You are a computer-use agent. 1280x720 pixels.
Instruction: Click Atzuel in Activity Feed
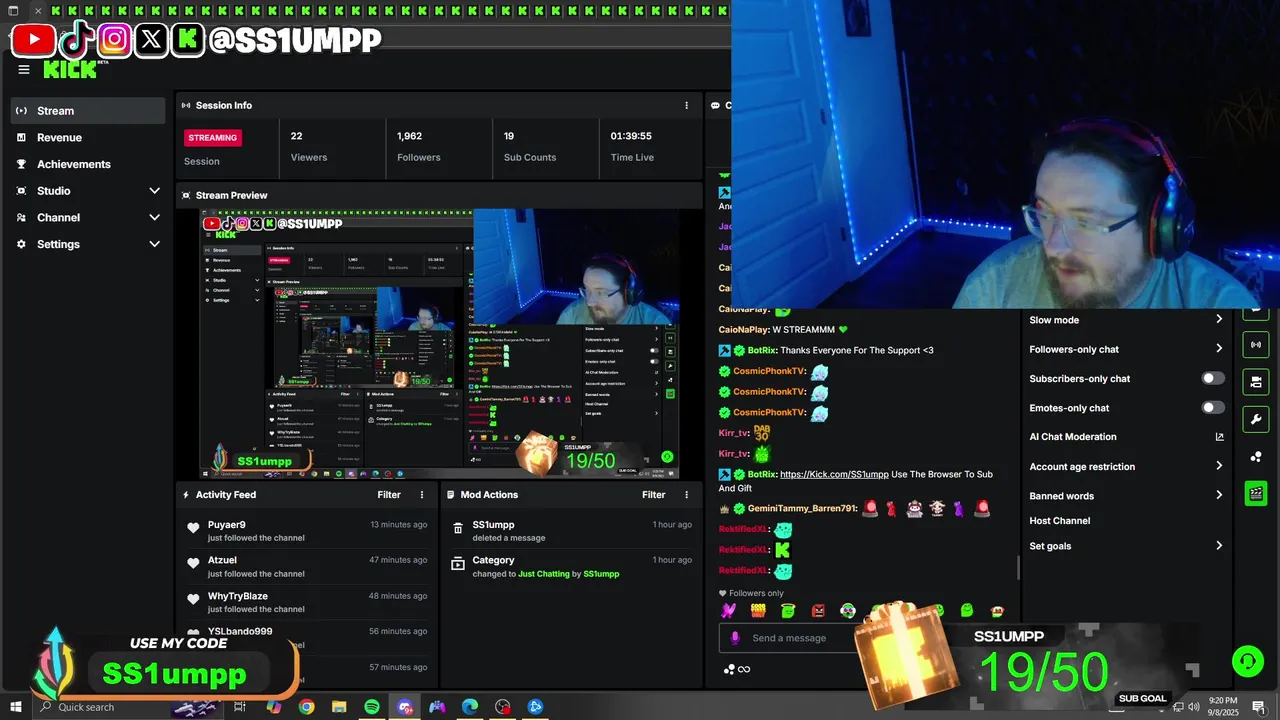222,560
